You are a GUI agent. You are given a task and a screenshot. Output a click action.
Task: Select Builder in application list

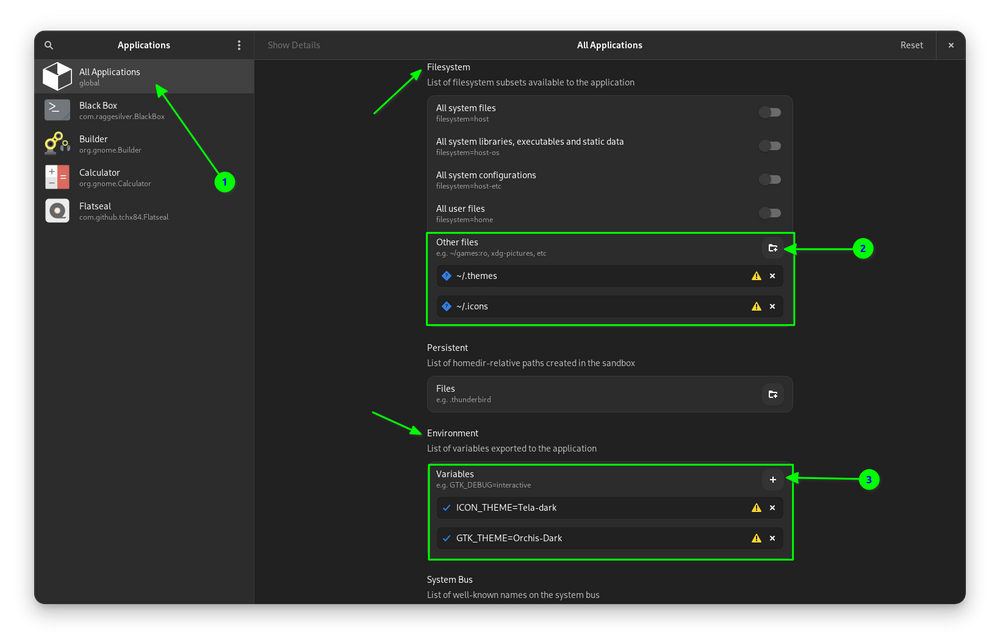click(93, 144)
